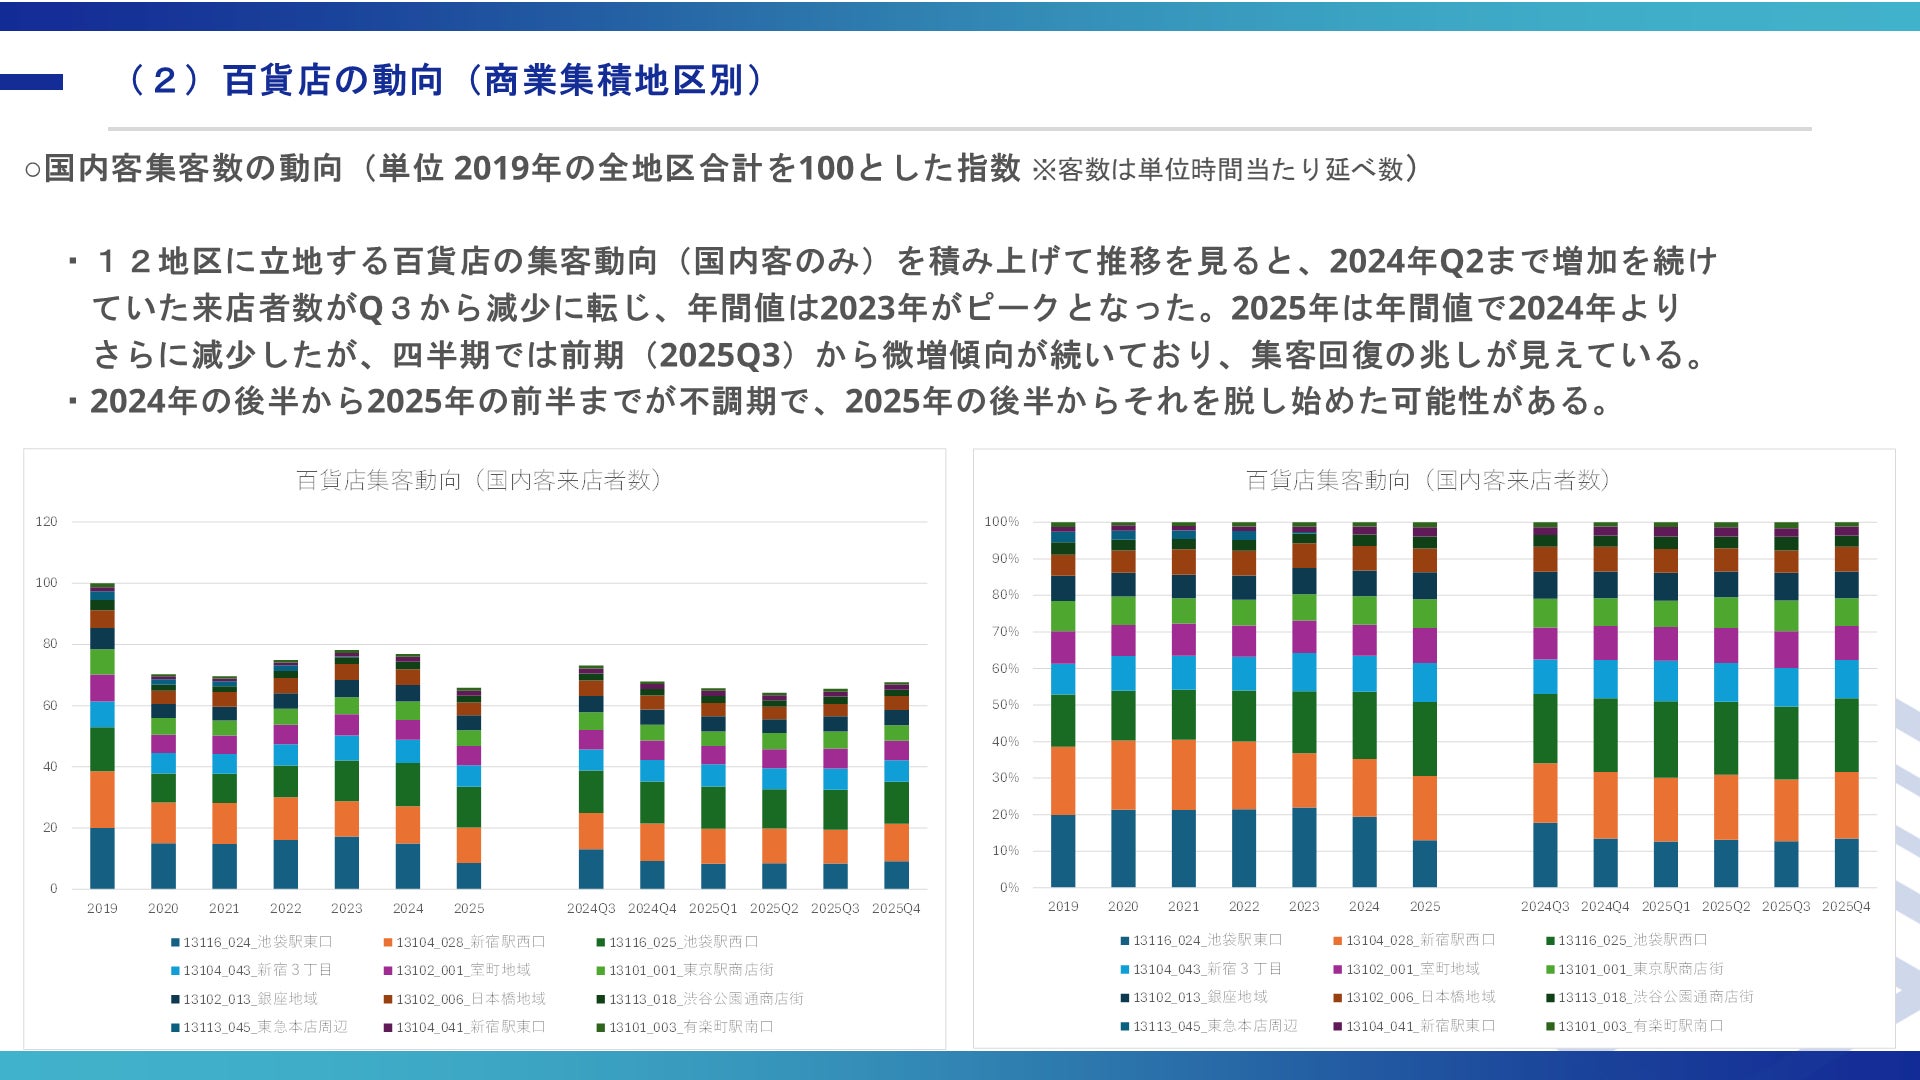Click the slide title 百貨店の動向（商業集積地区別）
Image resolution: width=1920 pixels, height=1080 pixels.
[445, 80]
